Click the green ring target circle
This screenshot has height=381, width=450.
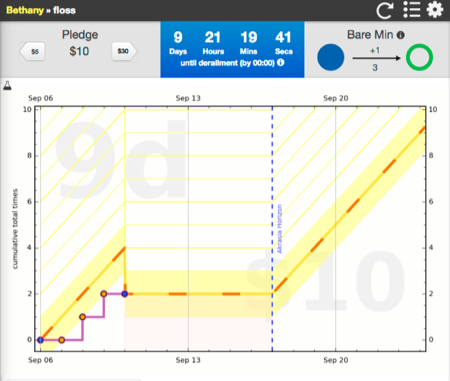click(x=419, y=57)
